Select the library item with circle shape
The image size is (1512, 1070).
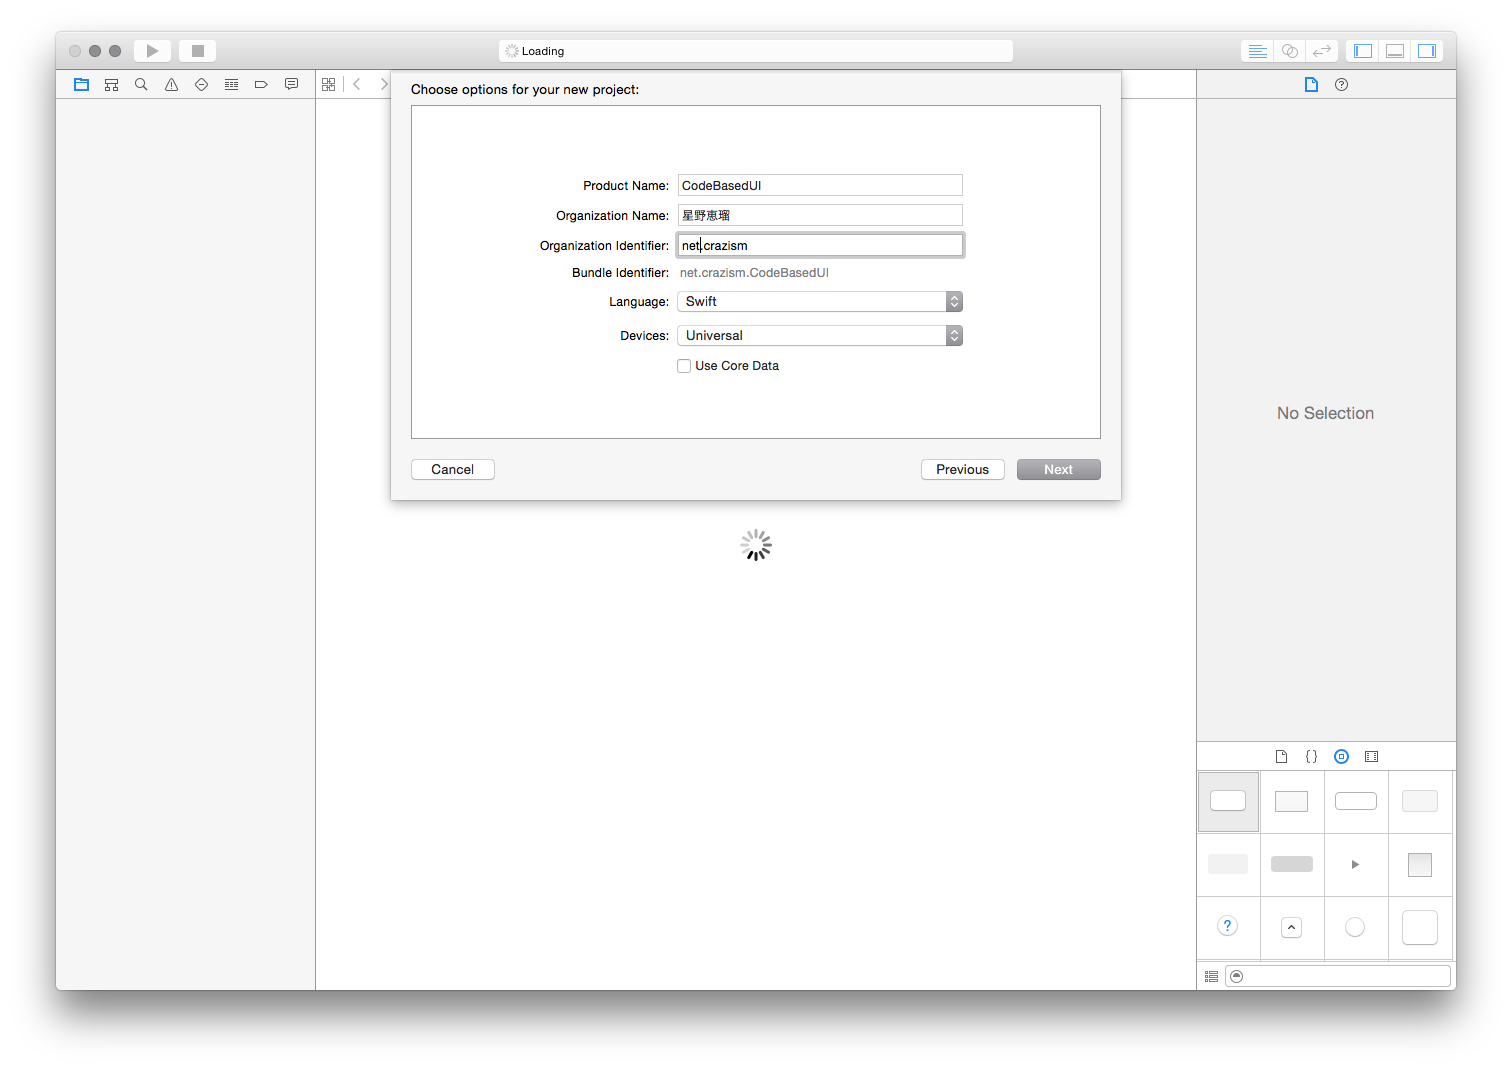pyautogui.click(x=1356, y=927)
